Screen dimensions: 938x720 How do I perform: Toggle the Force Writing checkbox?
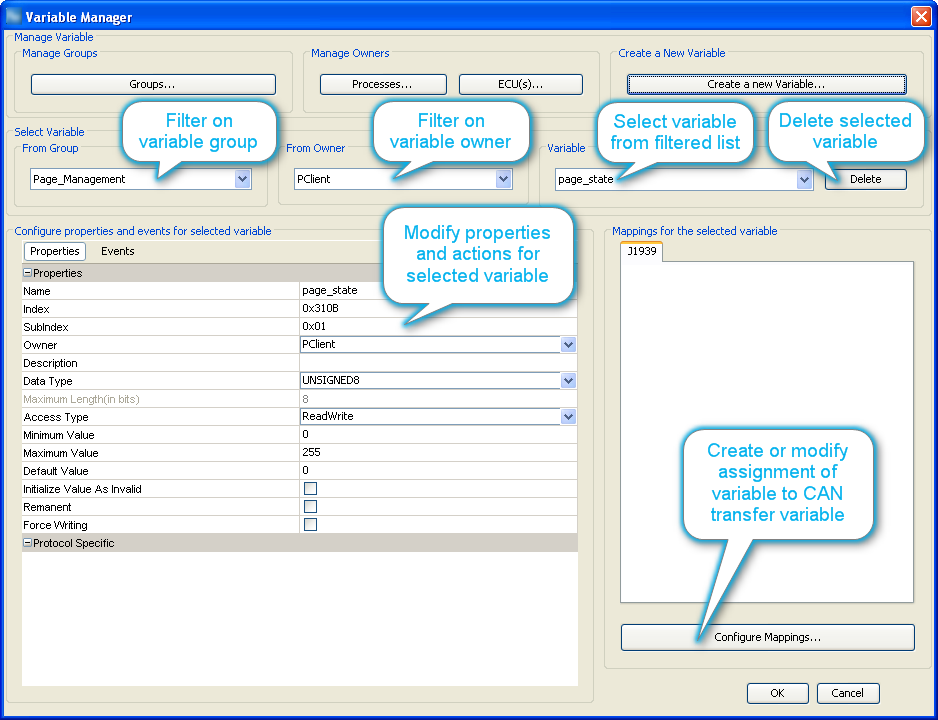tap(310, 524)
